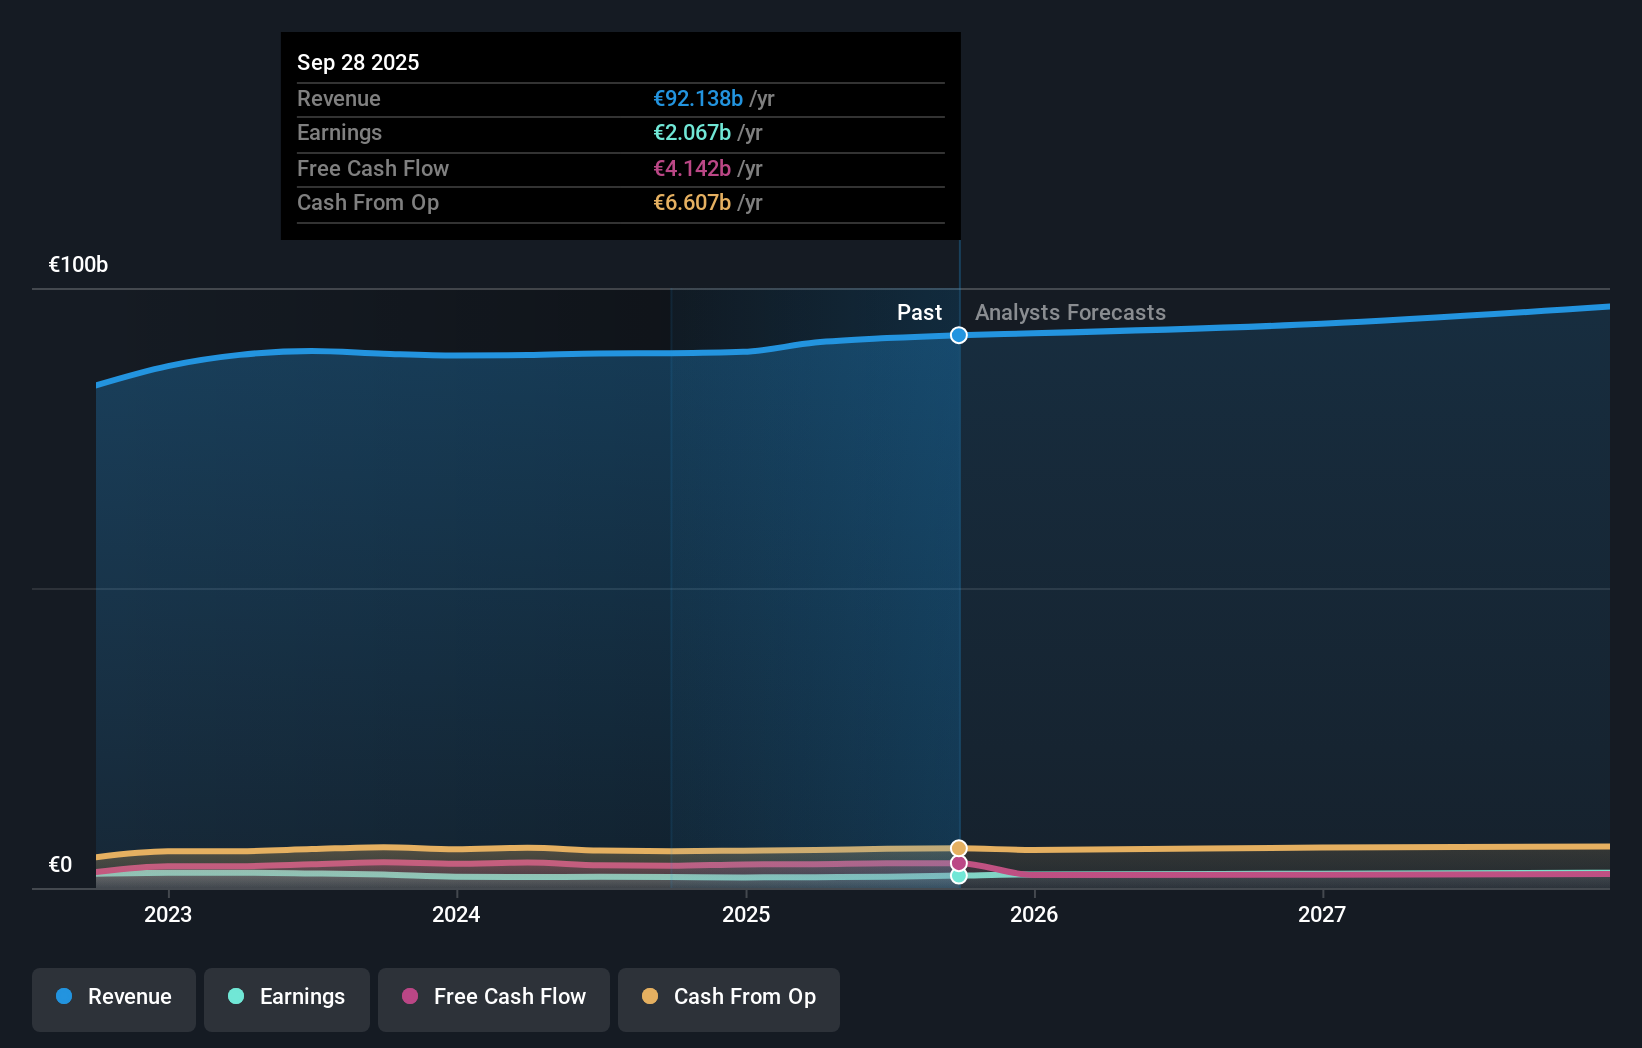Collapse the Cash From Op legend entry
1642x1048 pixels.
click(728, 999)
